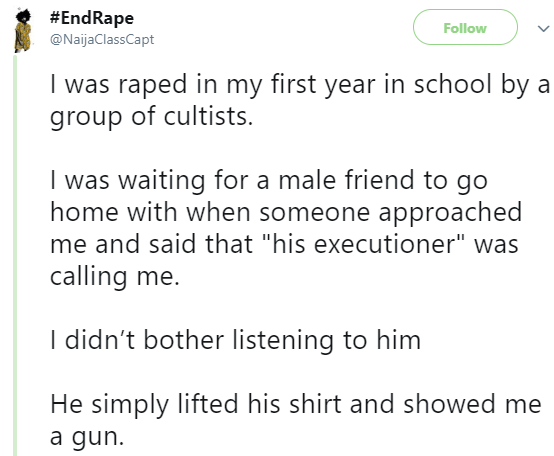
Task: Open the #EndRape profile avatar
Action: point(23,31)
